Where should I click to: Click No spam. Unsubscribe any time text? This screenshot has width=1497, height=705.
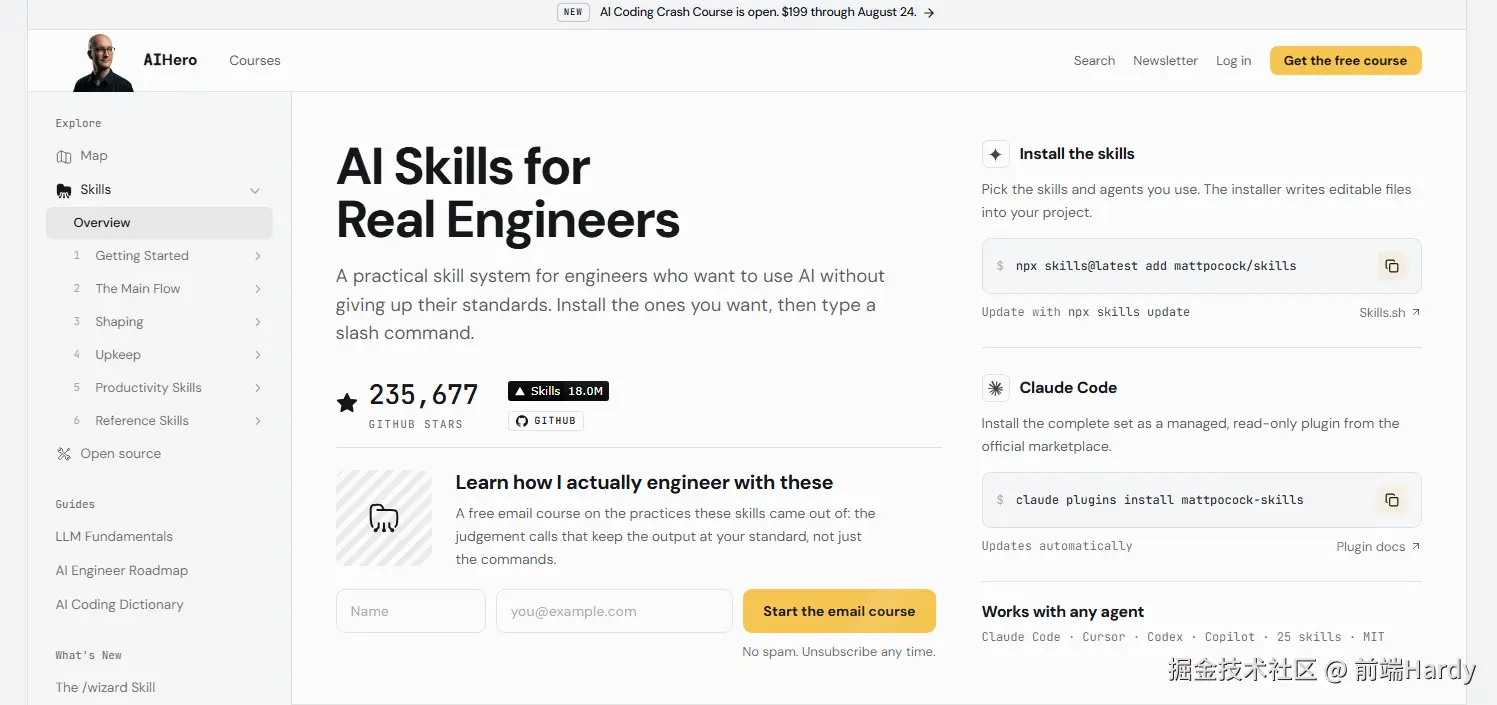(839, 652)
